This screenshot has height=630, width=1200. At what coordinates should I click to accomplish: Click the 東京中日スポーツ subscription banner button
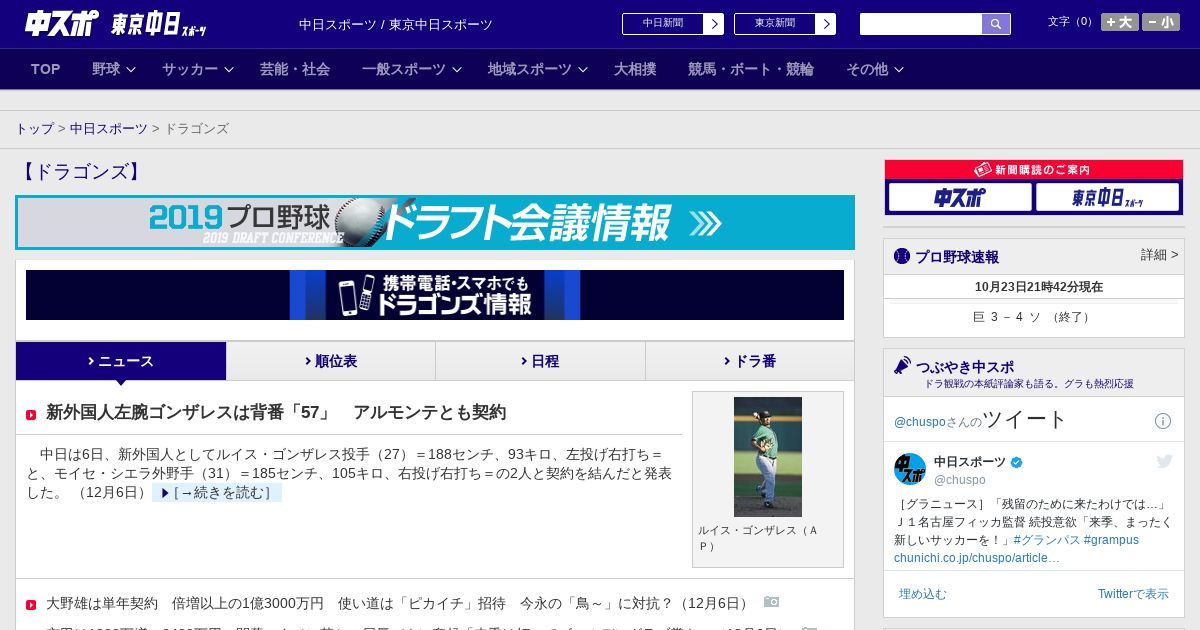[1107, 197]
